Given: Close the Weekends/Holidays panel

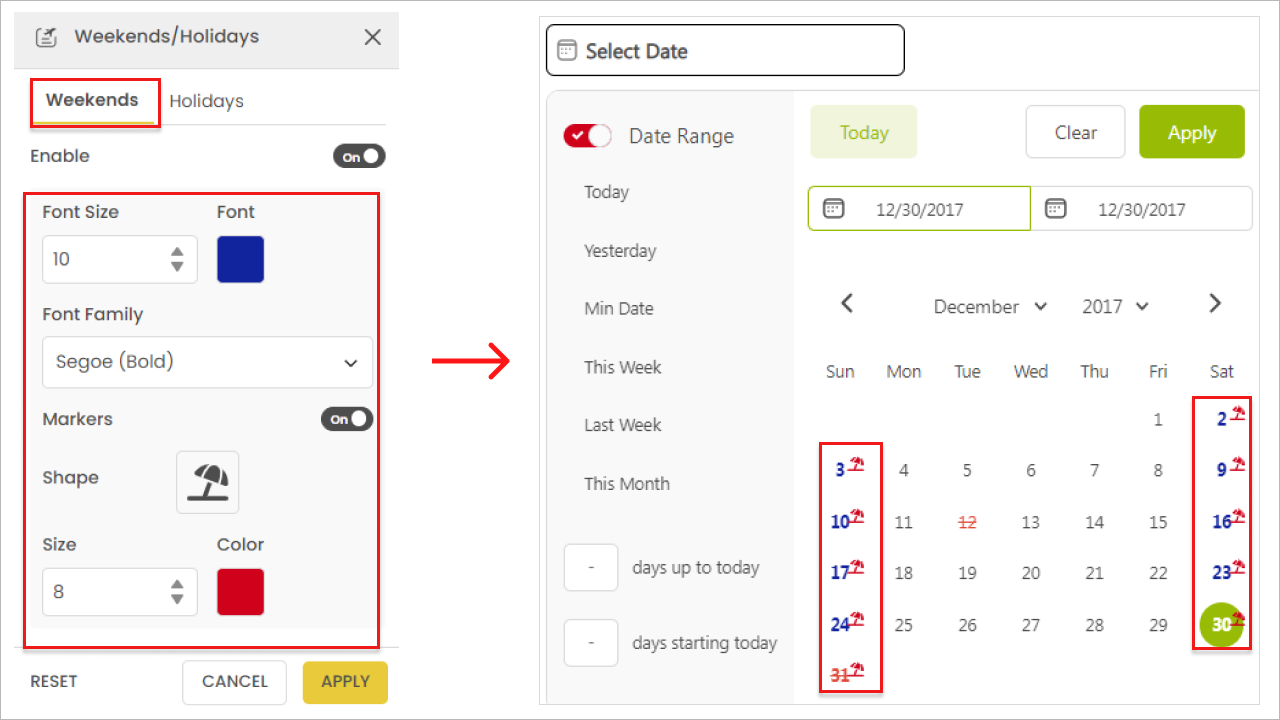Looking at the screenshot, I should pos(373,37).
